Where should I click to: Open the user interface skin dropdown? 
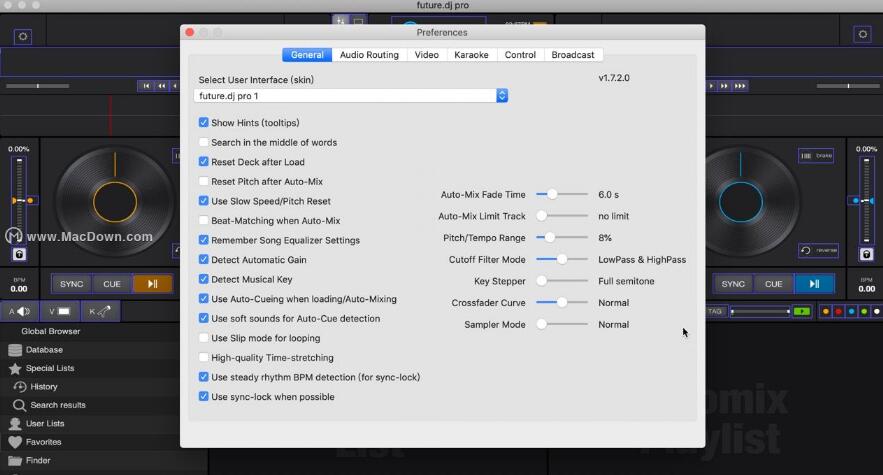(x=351, y=96)
